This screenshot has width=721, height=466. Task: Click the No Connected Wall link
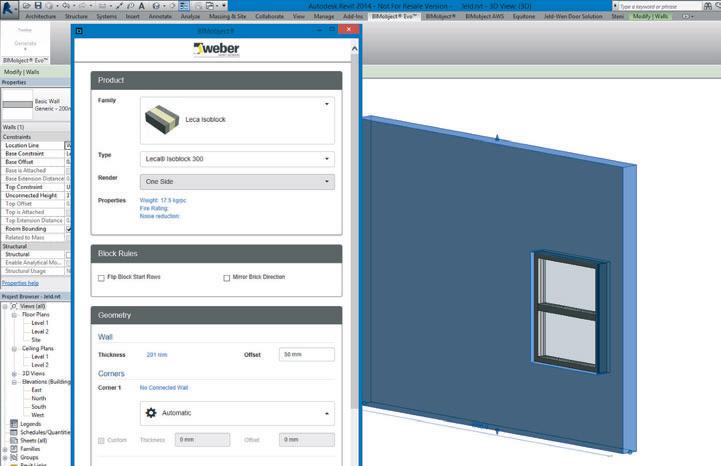click(164, 388)
